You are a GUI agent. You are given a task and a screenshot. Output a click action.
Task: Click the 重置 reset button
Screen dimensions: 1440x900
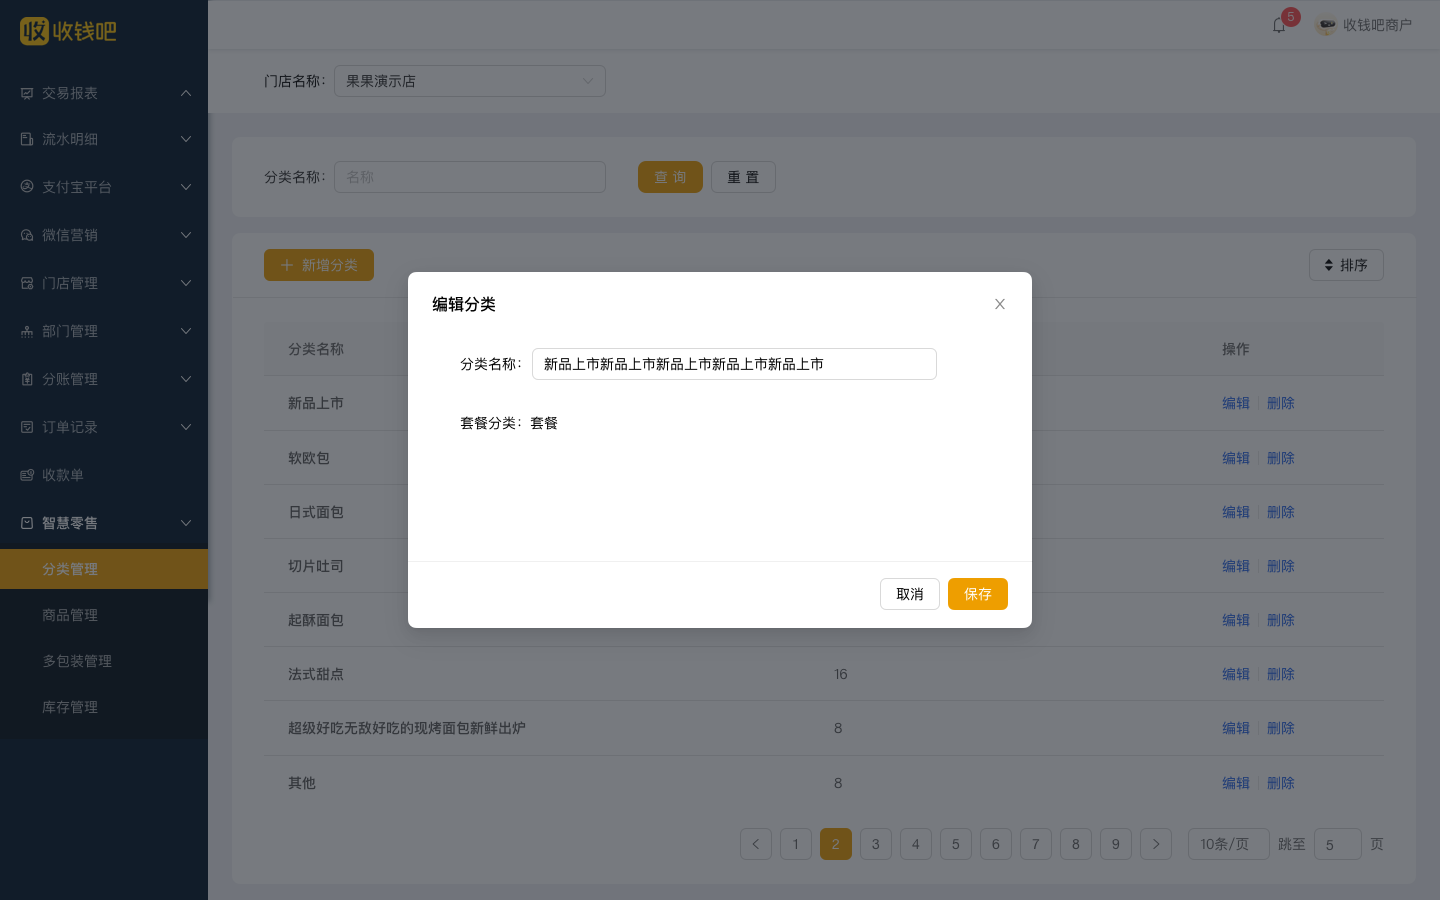tap(743, 177)
